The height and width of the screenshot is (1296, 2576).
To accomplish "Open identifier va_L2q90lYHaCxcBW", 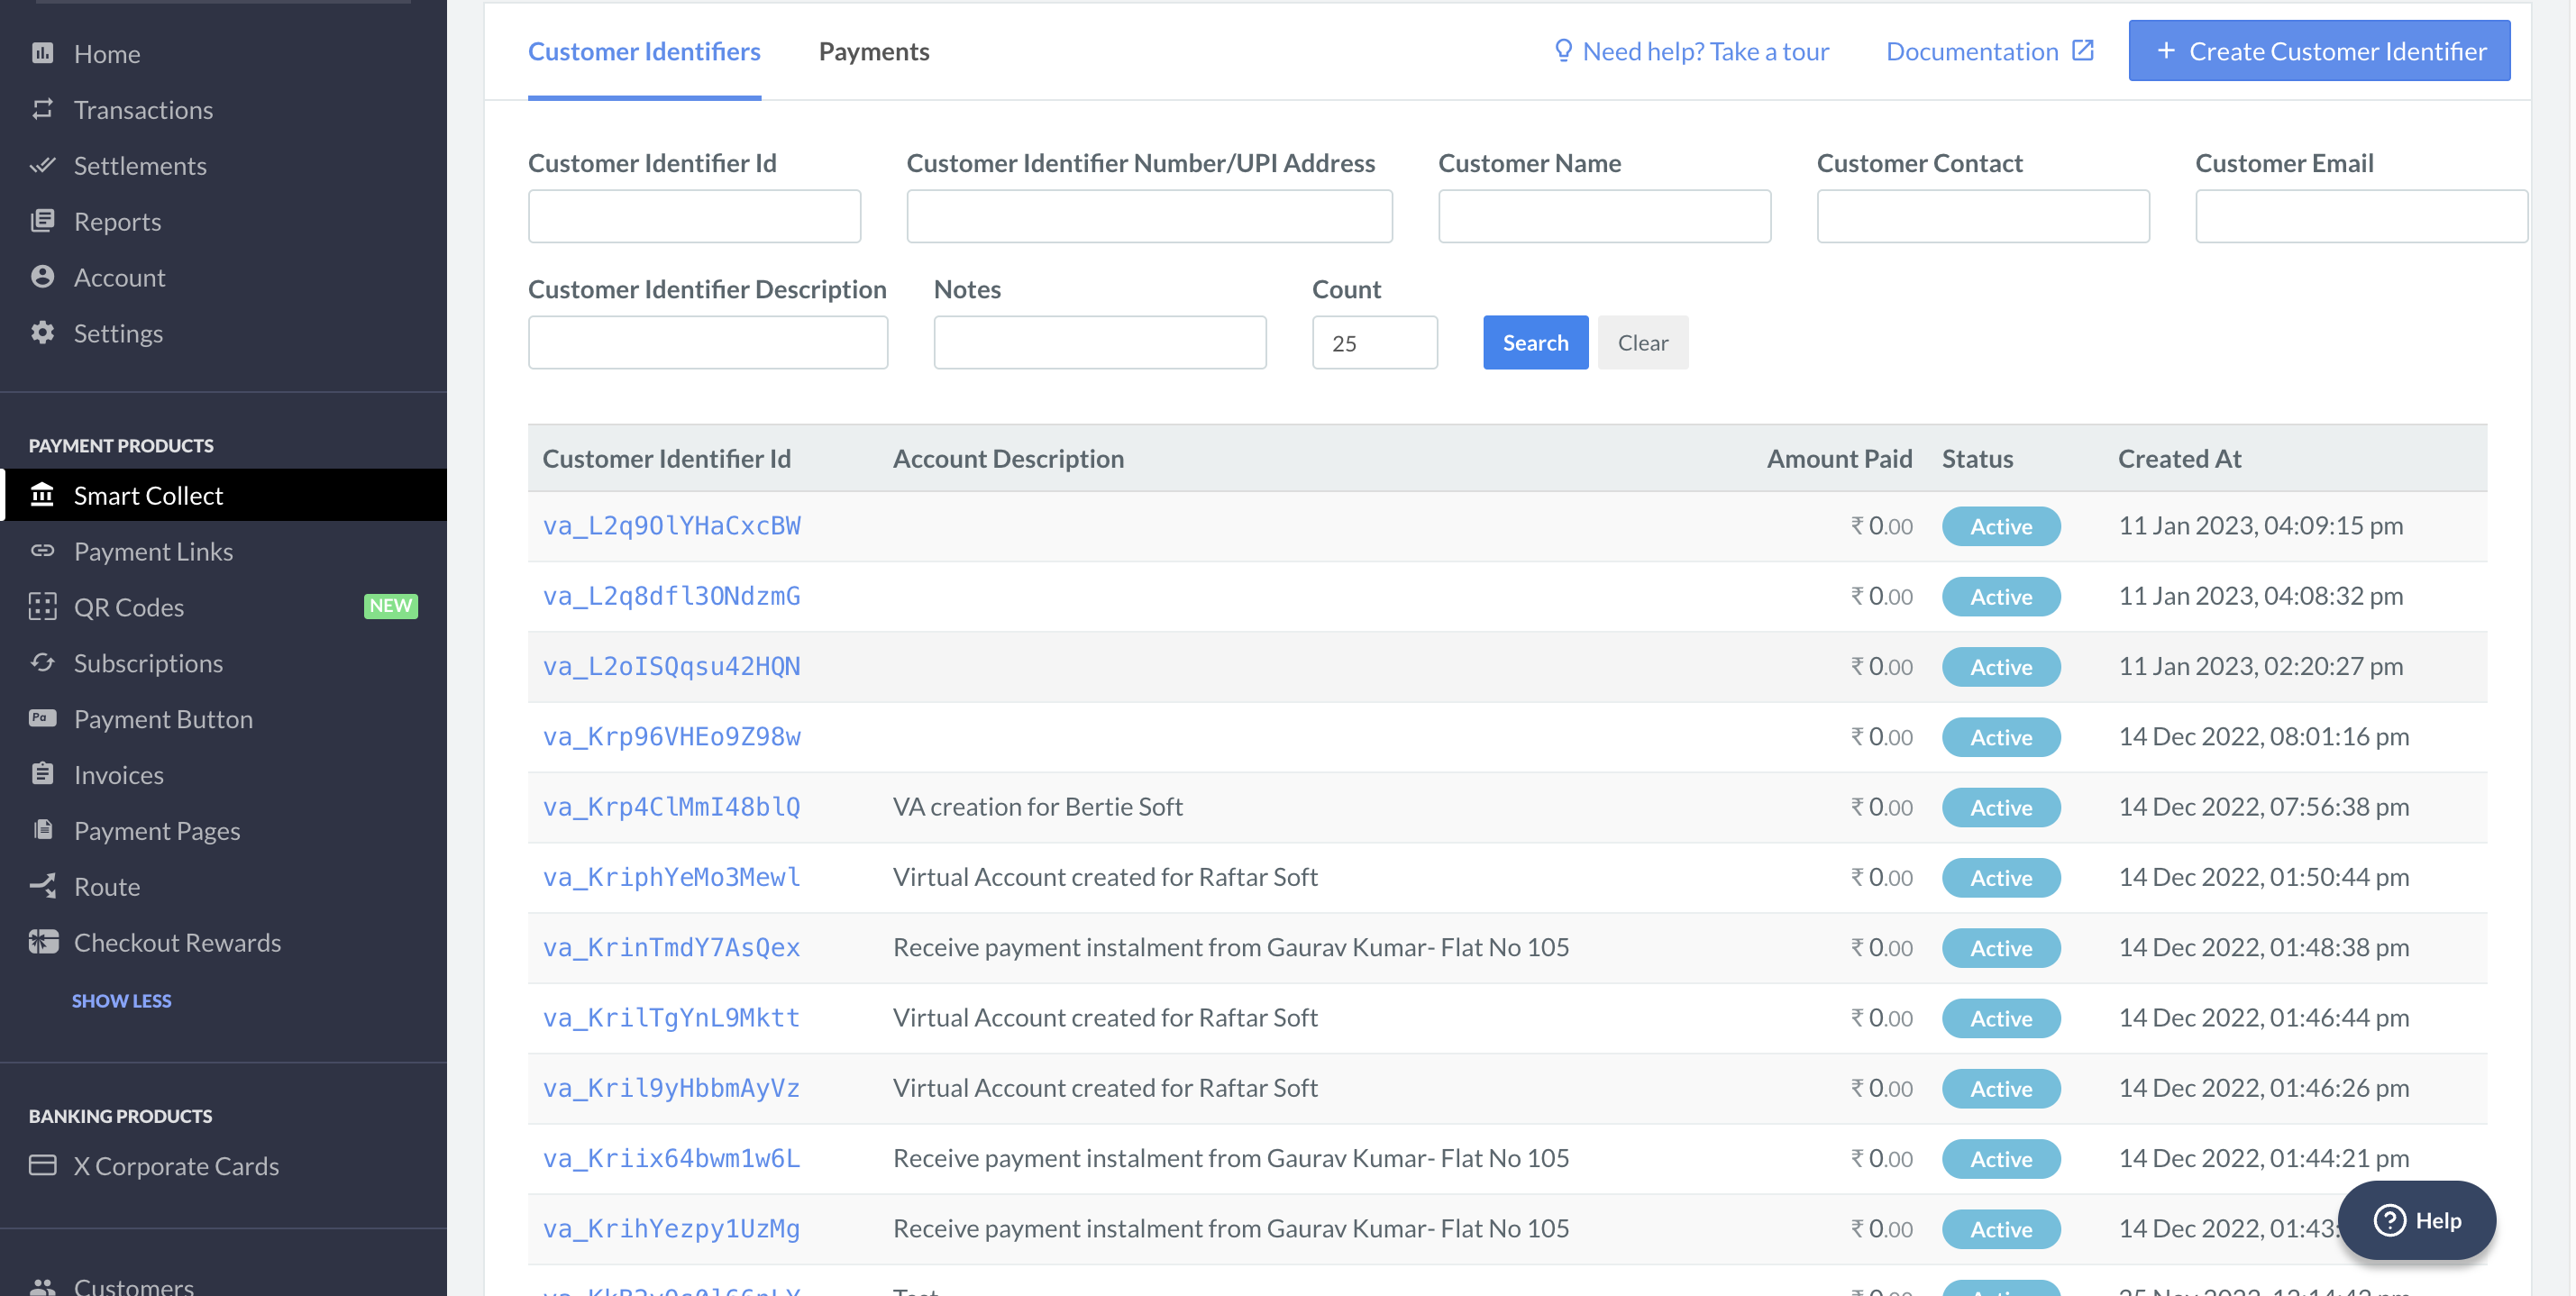I will 671,525.
